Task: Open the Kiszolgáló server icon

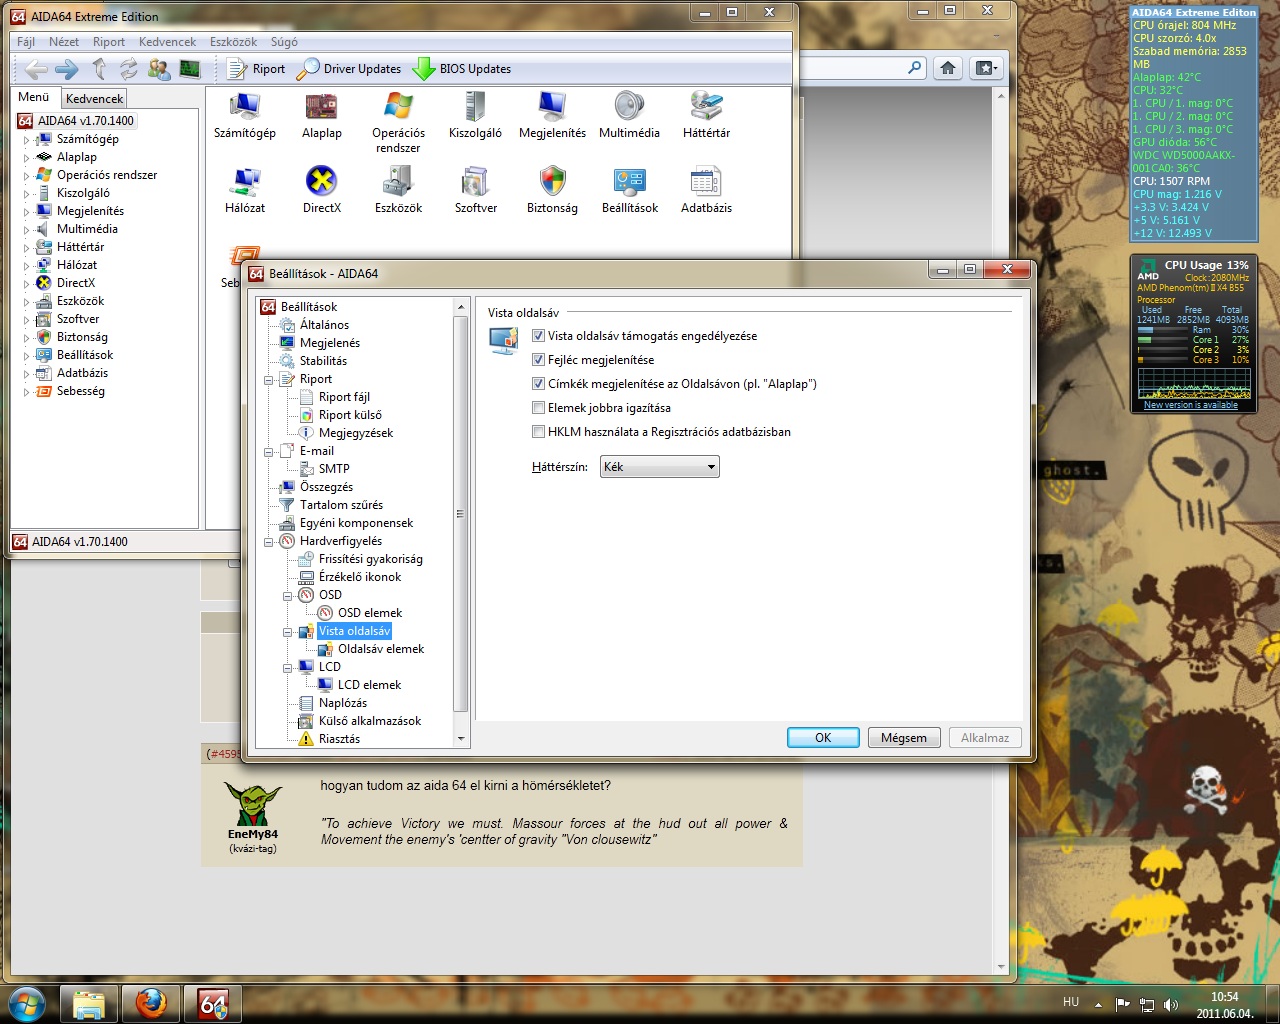Action: [x=475, y=116]
